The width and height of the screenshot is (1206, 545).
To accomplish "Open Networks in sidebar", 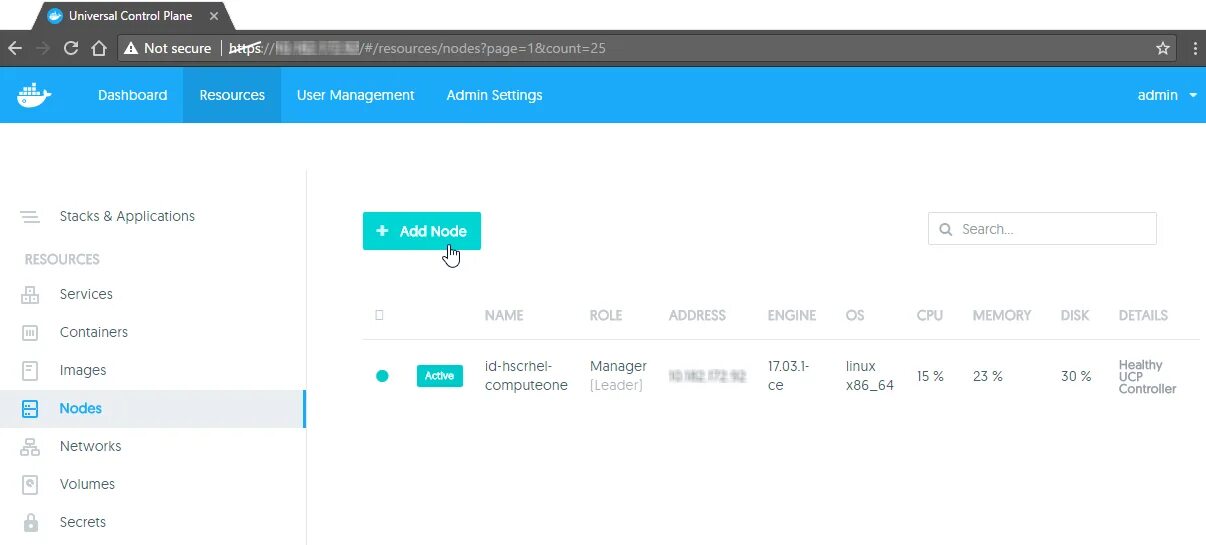I will 90,446.
